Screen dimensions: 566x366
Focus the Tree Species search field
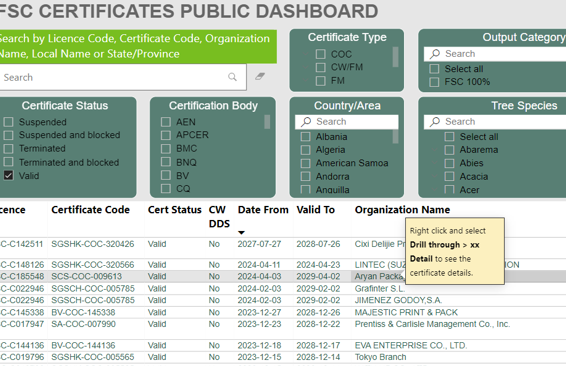pos(495,122)
